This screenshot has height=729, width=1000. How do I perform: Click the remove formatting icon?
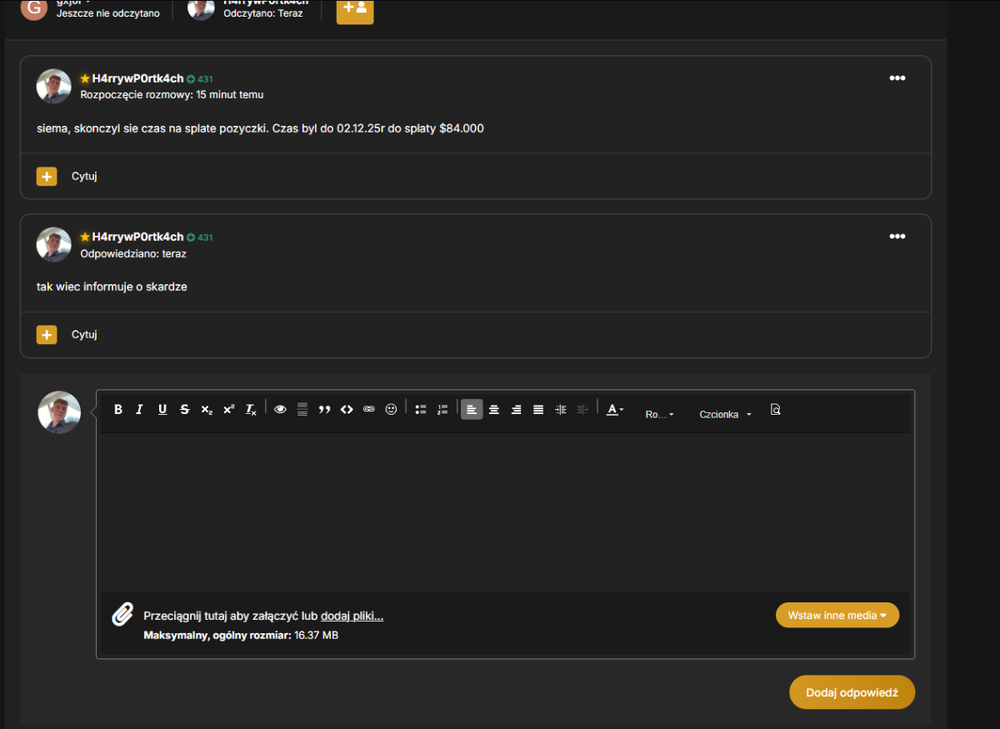(x=251, y=409)
